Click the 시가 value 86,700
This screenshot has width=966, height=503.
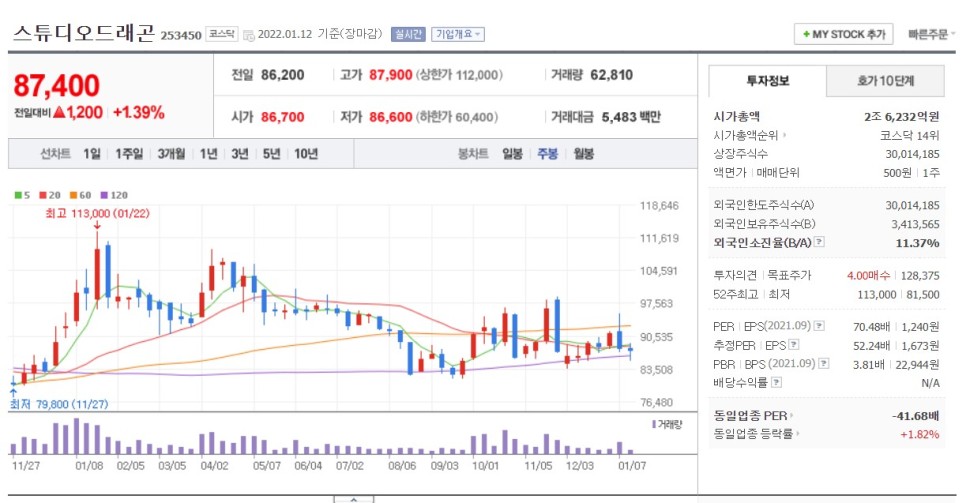click(x=282, y=117)
